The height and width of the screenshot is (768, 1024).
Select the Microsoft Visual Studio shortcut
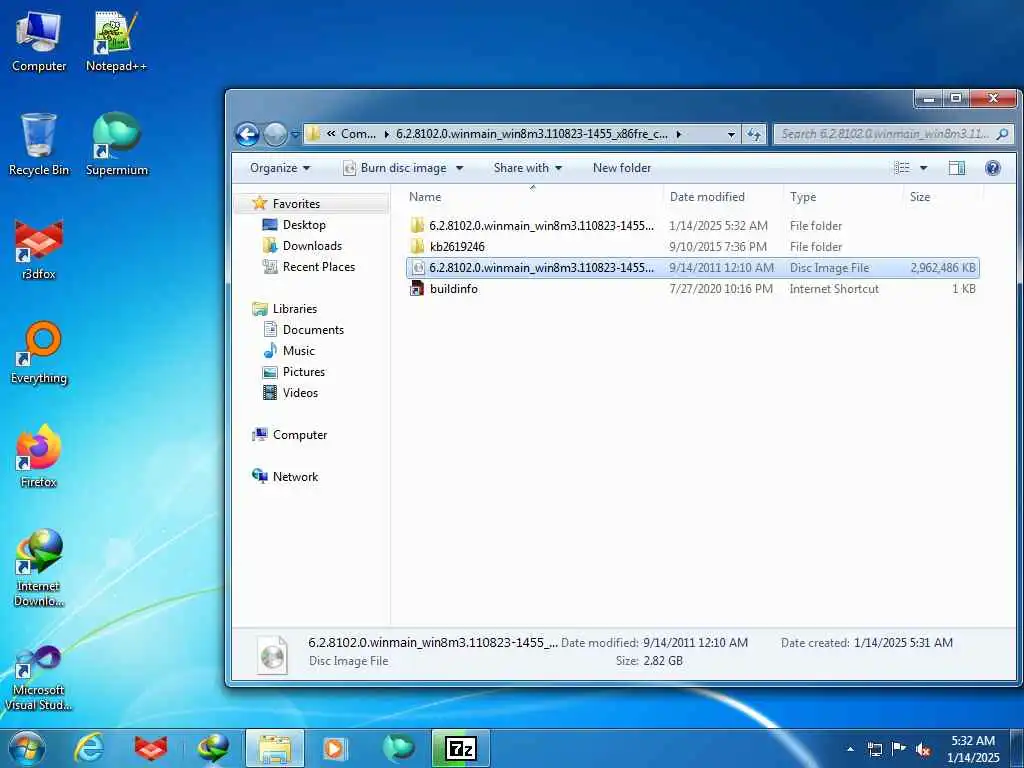pyautogui.click(x=39, y=678)
